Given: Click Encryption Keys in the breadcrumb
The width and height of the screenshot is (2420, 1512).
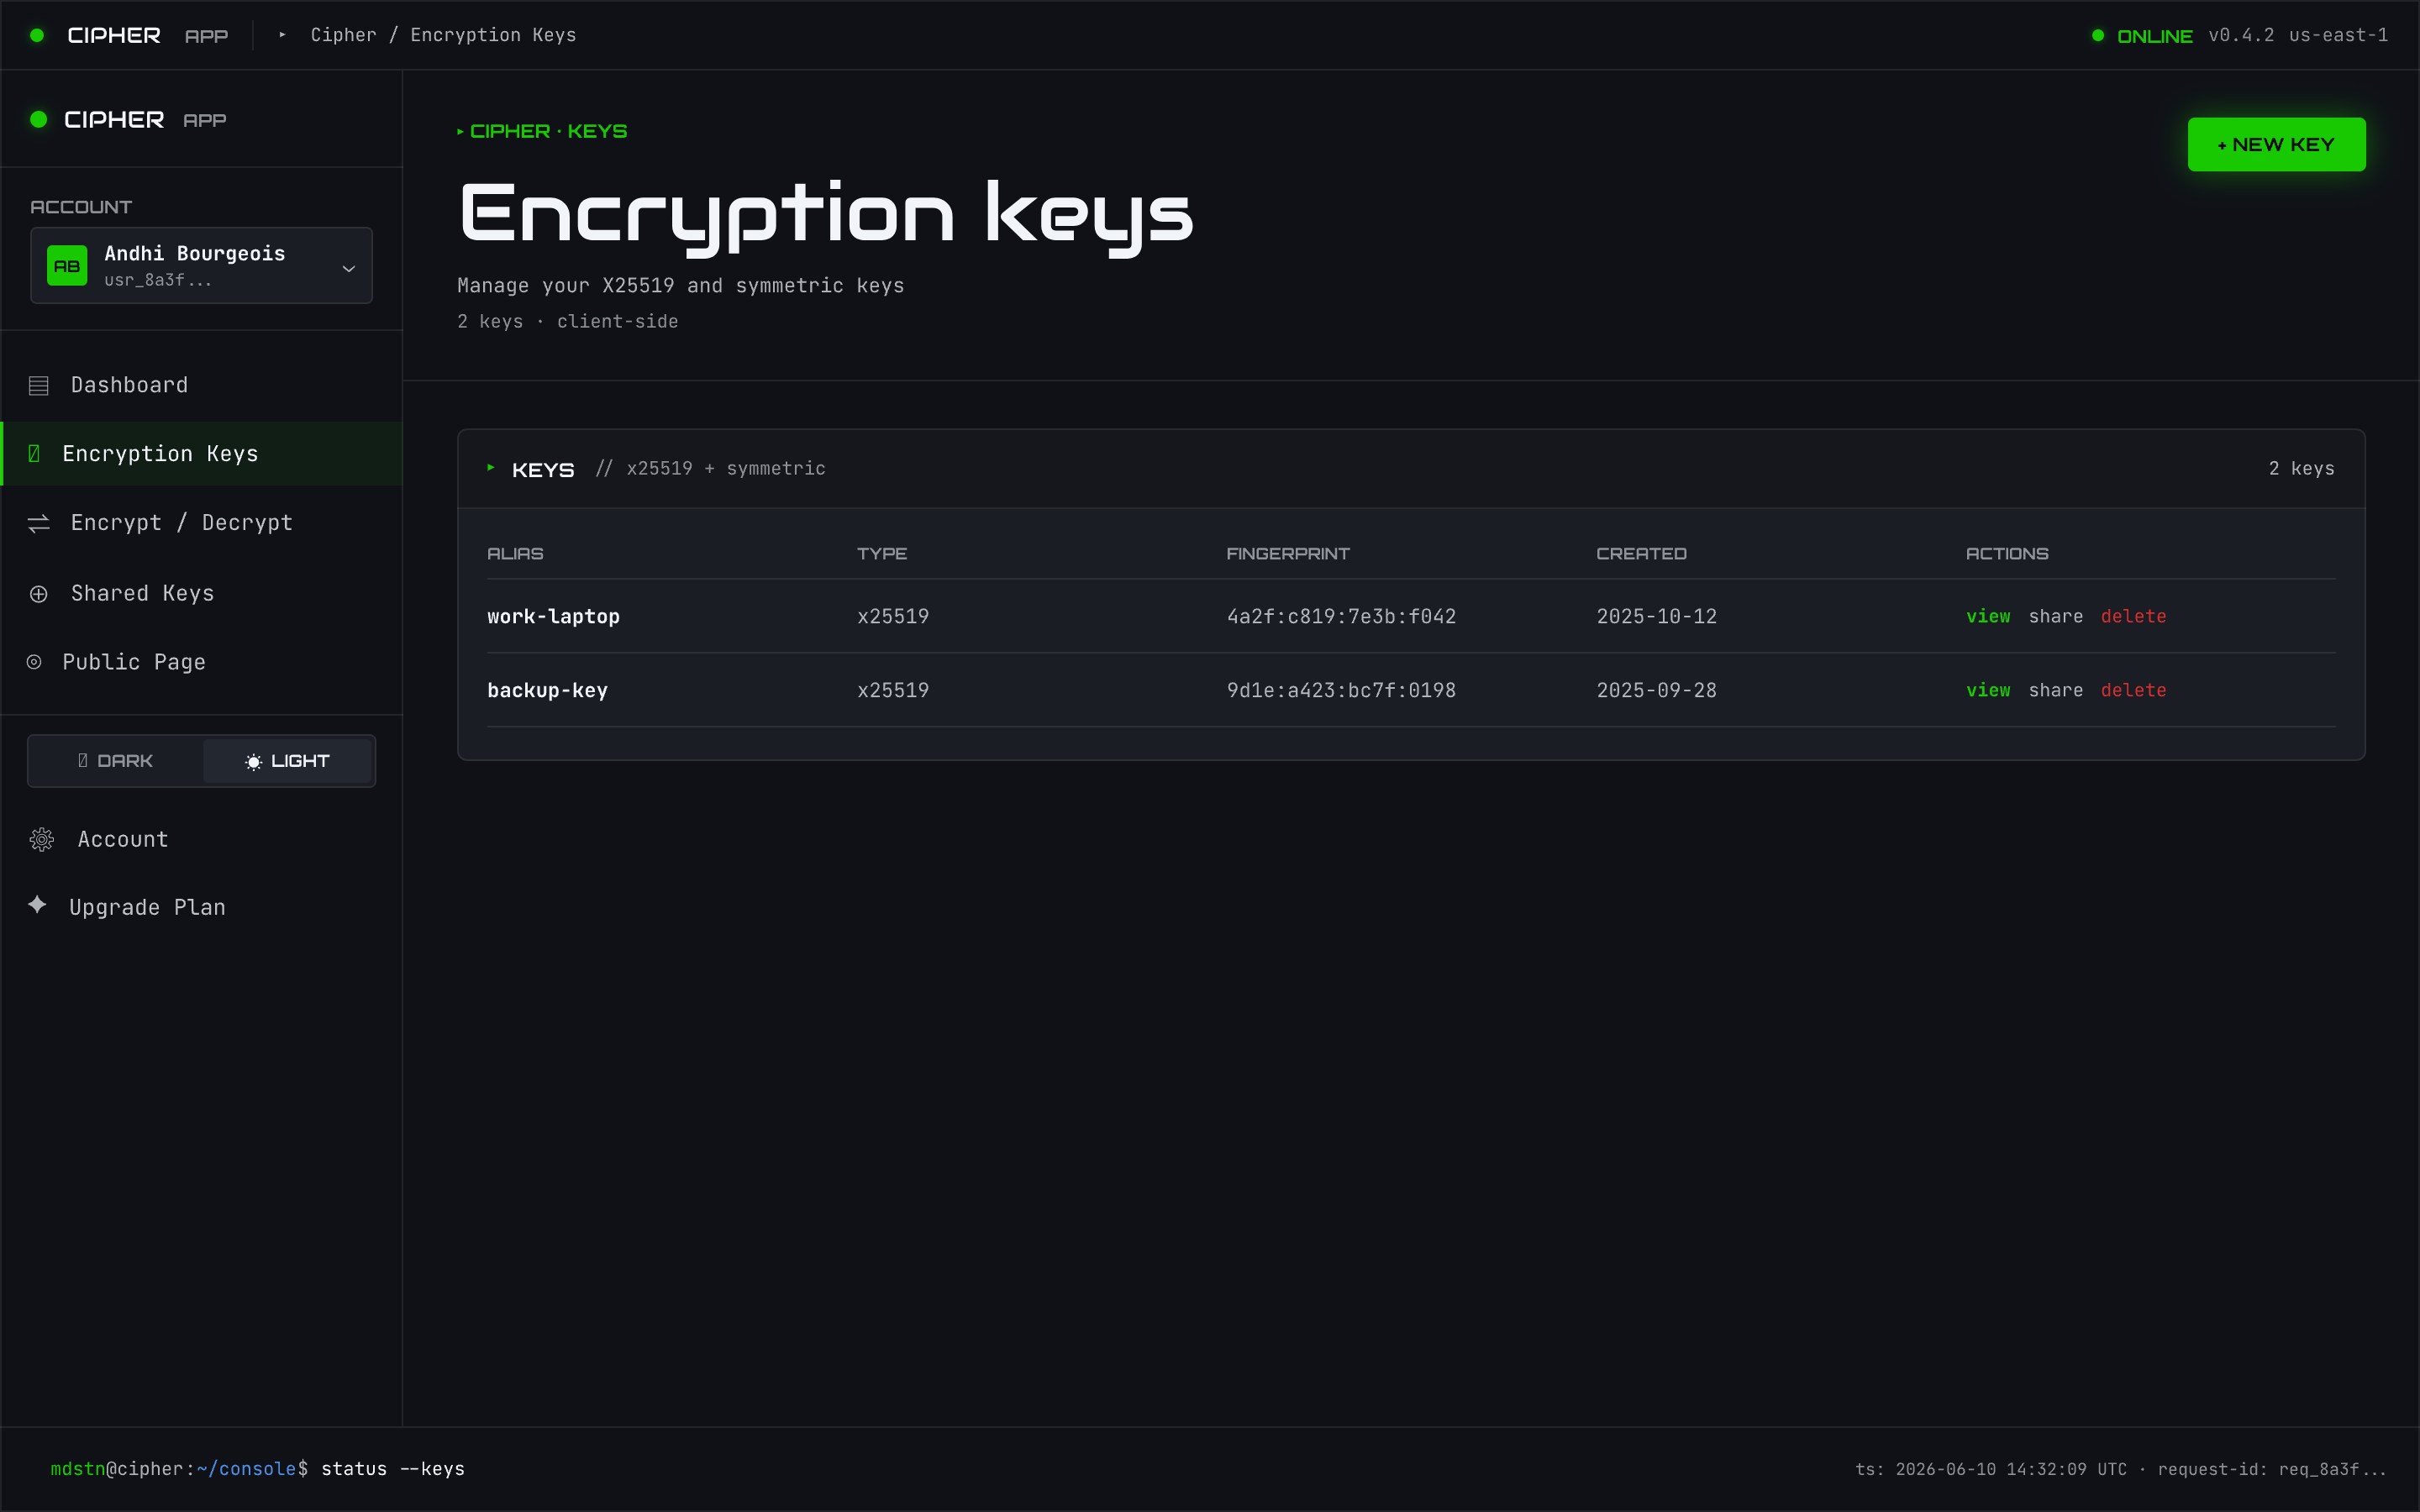Looking at the screenshot, I should (x=493, y=35).
